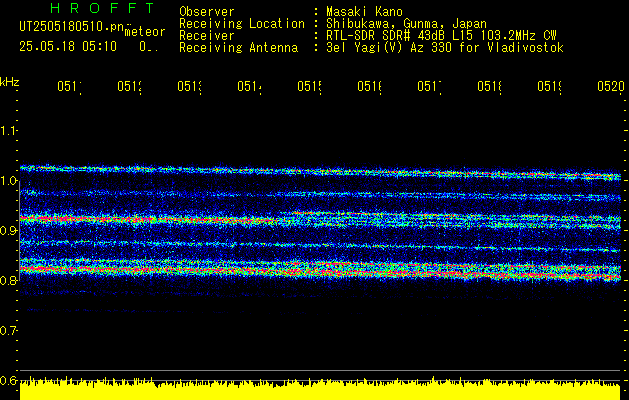Image resolution: width=629 pixels, height=400 pixels.
Task: Click the Observer label
Action: click(207, 11)
